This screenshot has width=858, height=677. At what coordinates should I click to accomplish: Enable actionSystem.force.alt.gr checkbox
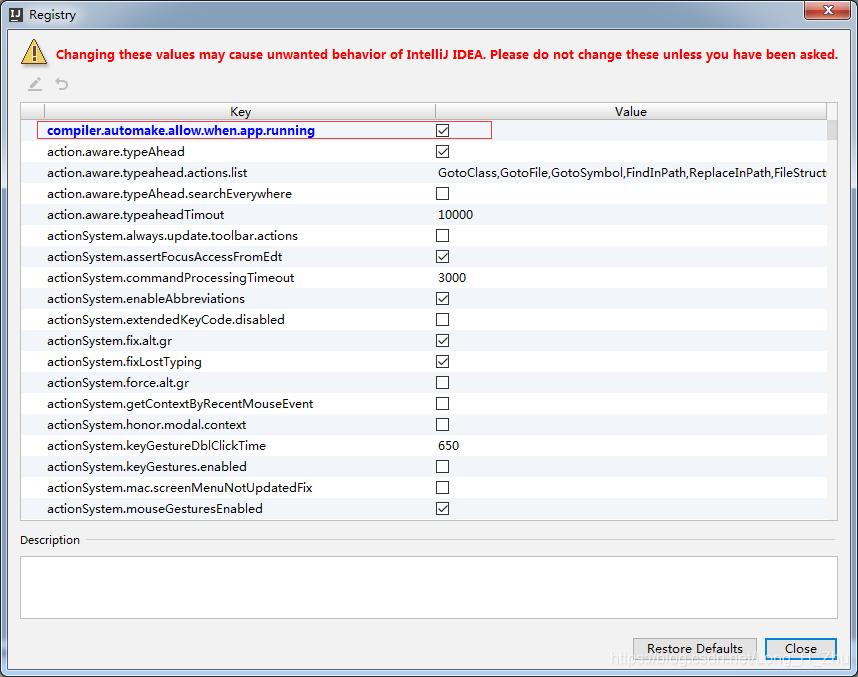pos(442,382)
